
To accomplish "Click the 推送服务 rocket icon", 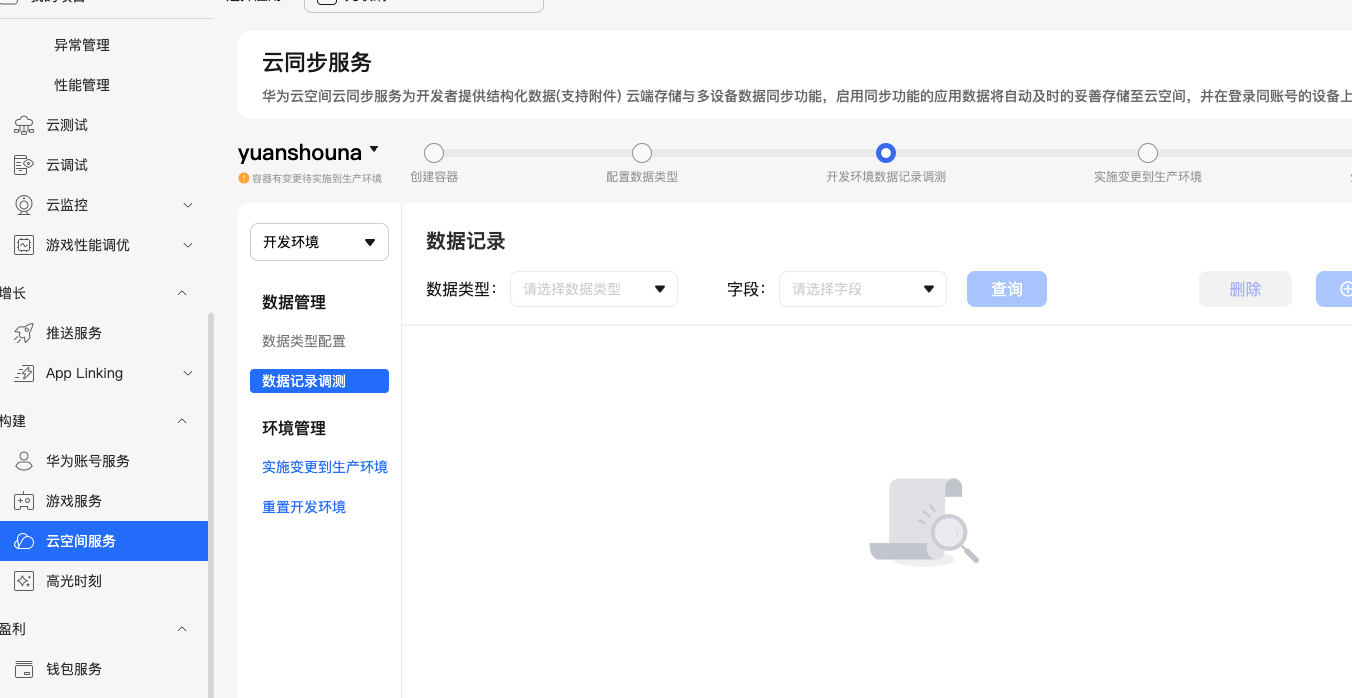I will coord(24,333).
